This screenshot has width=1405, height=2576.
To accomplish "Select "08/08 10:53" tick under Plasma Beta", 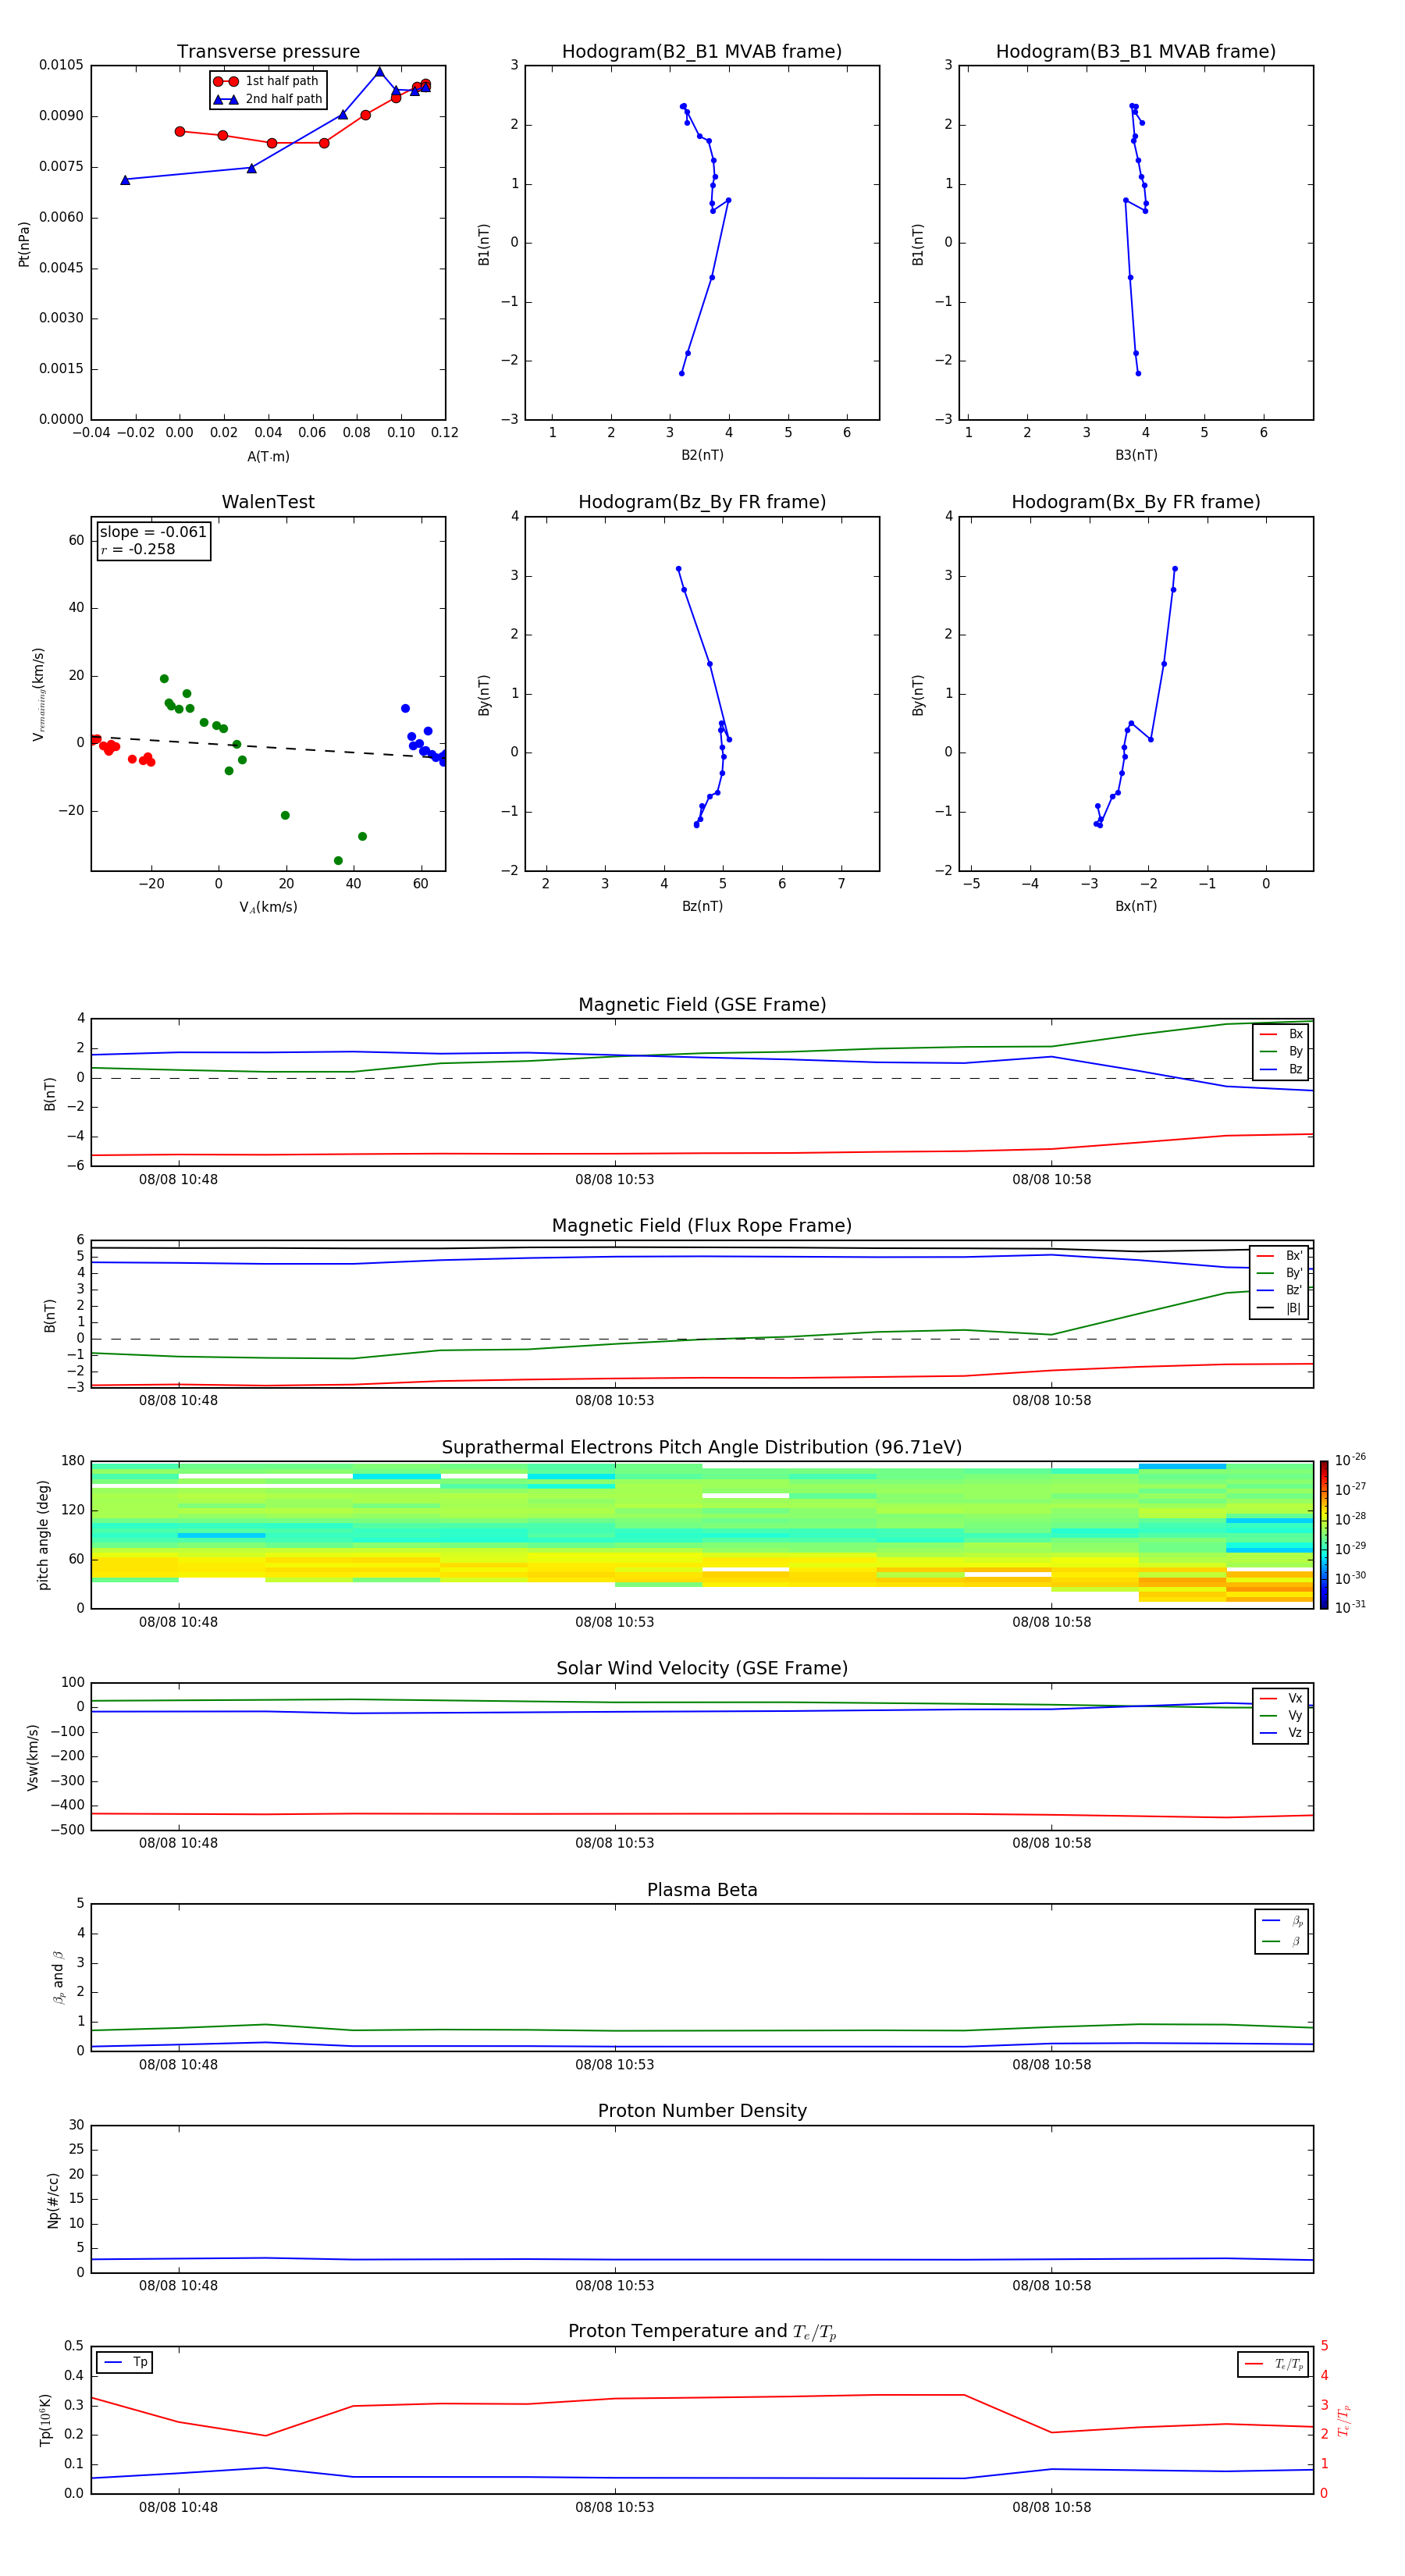I will tap(614, 2065).
